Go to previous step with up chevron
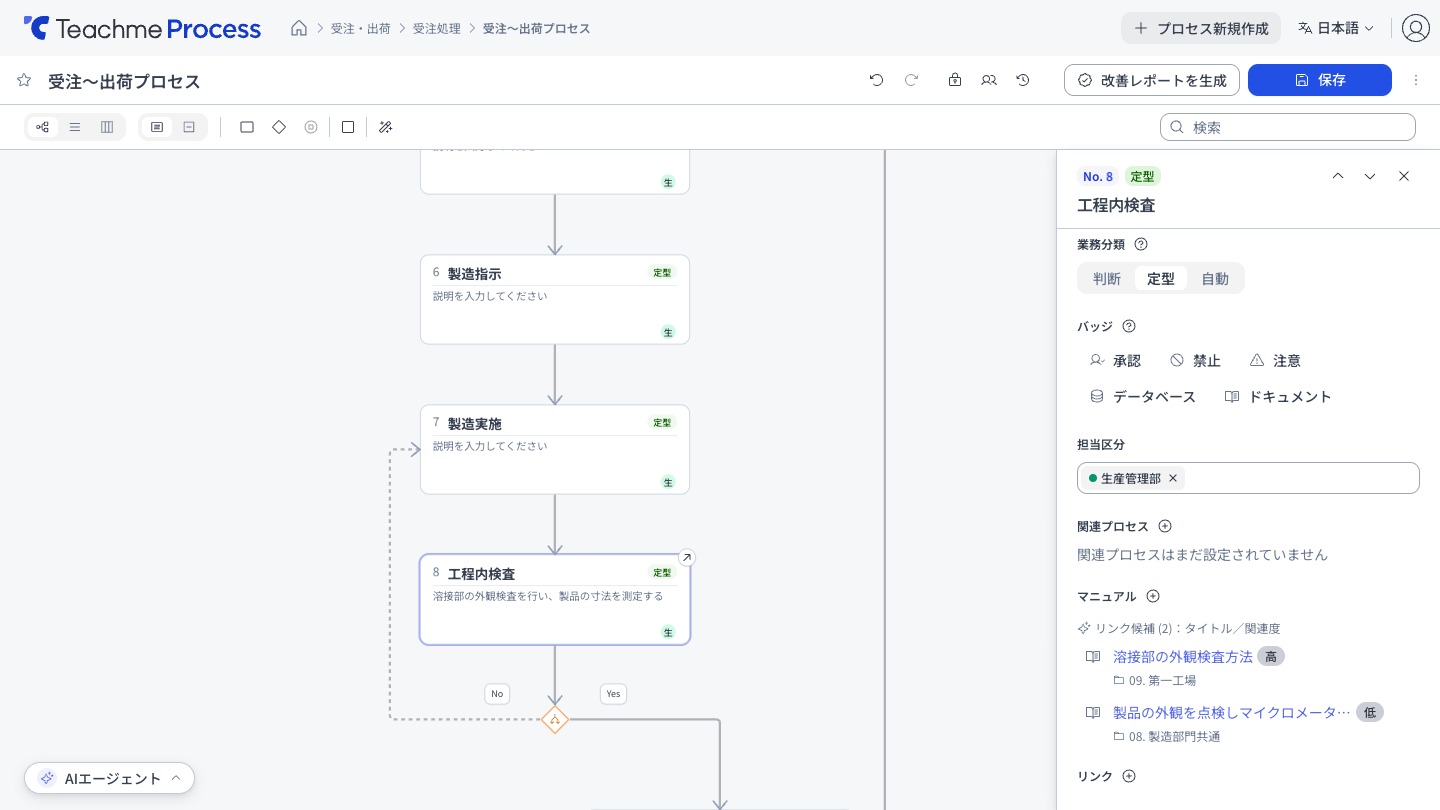 [1338, 176]
